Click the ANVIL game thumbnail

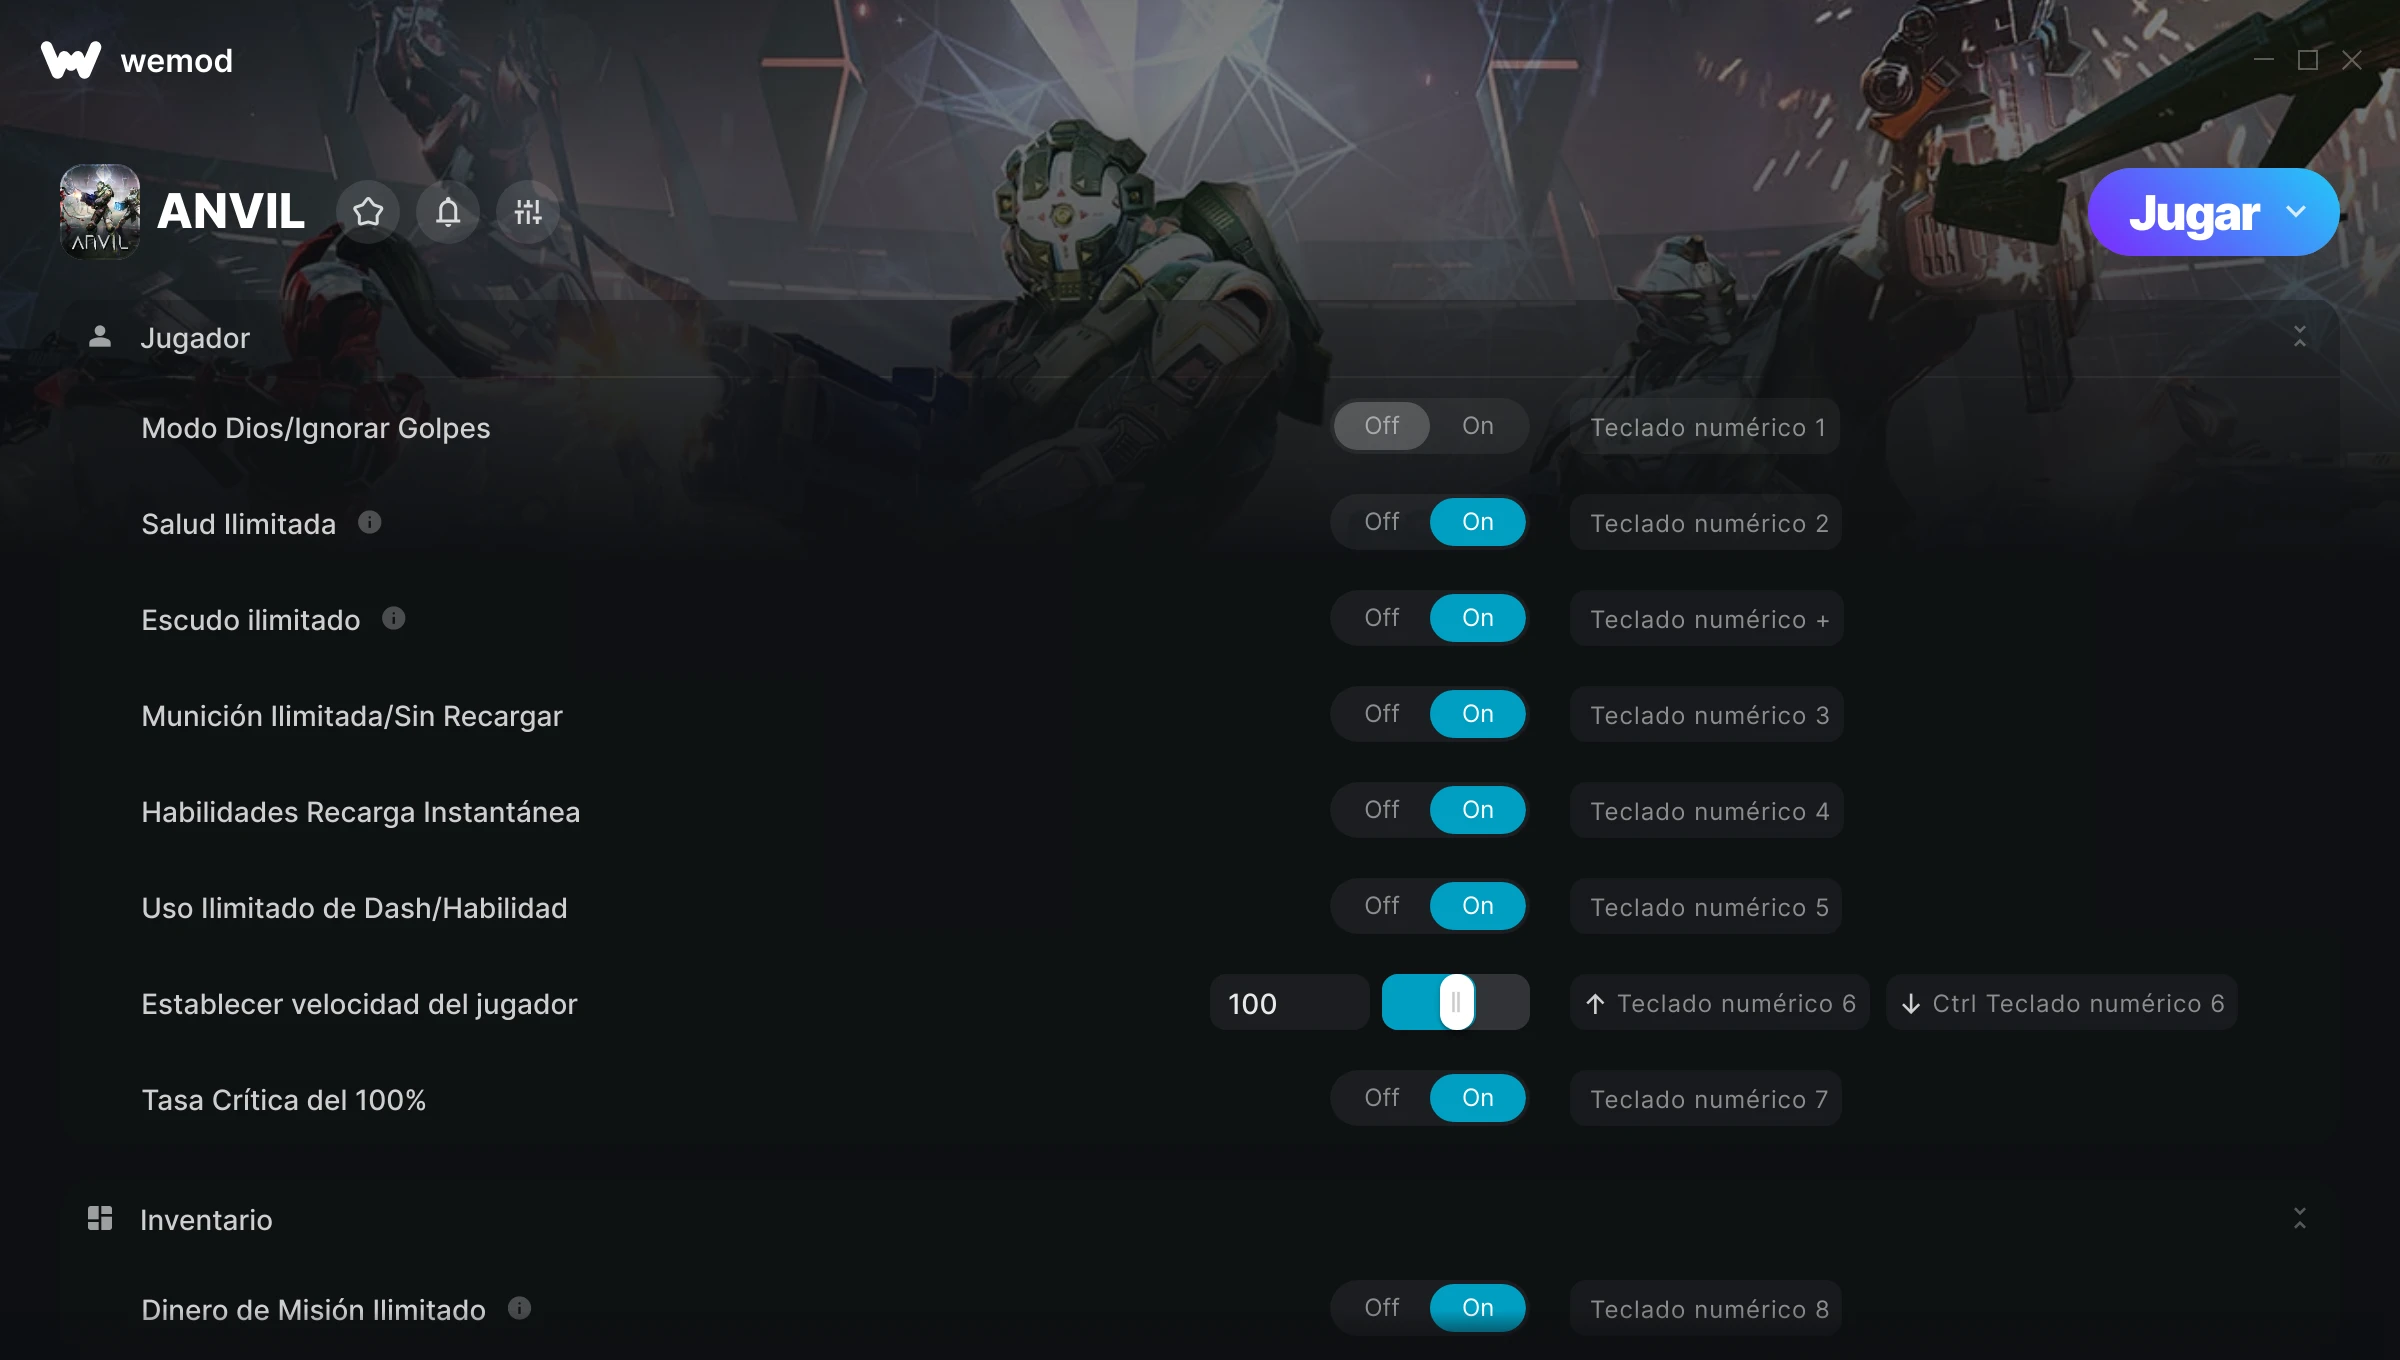(x=100, y=212)
